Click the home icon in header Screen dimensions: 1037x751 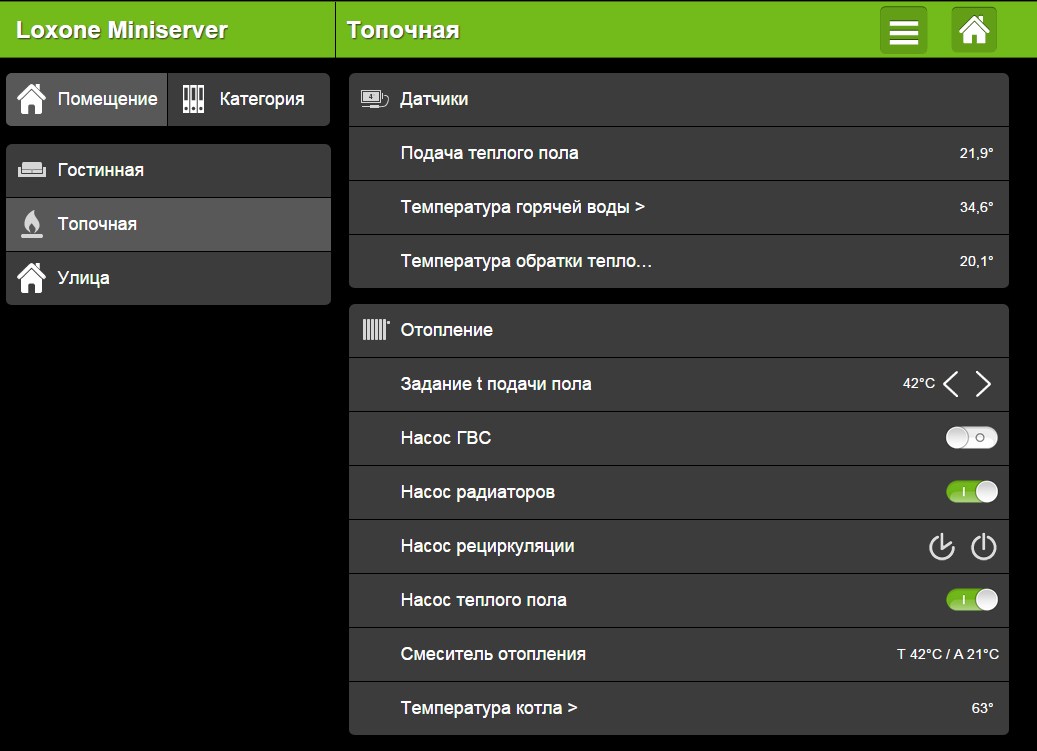tap(974, 30)
